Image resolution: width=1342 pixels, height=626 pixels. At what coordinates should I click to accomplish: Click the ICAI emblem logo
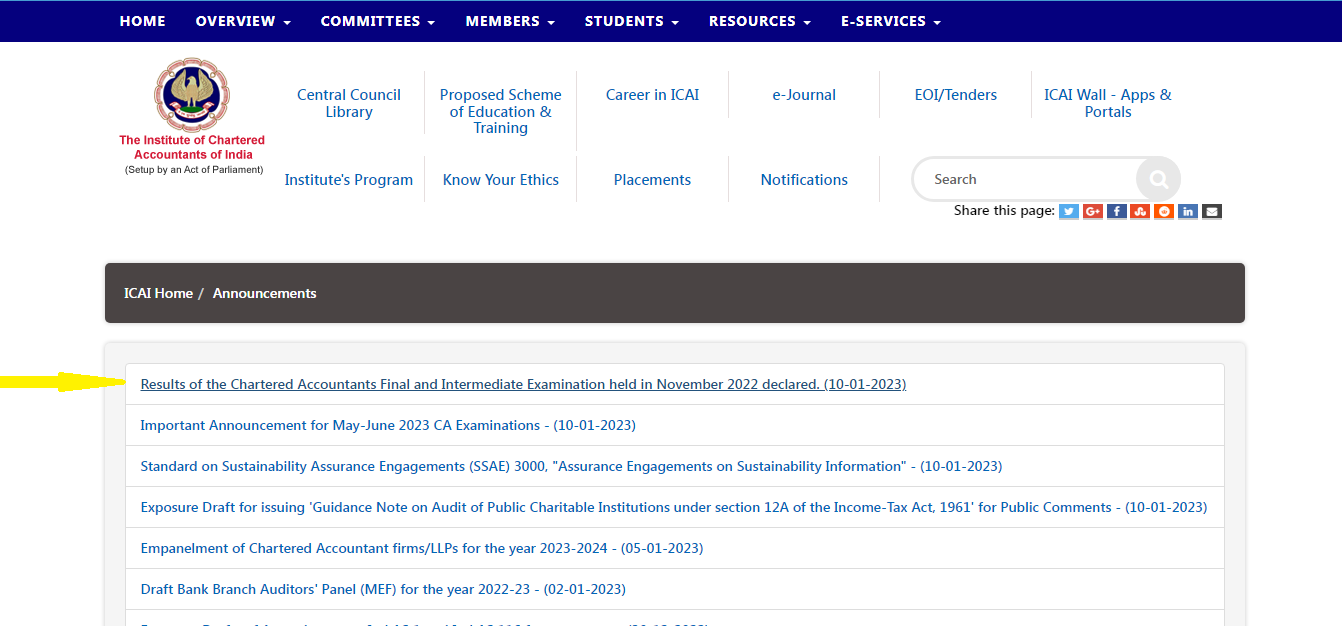click(x=192, y=94)
